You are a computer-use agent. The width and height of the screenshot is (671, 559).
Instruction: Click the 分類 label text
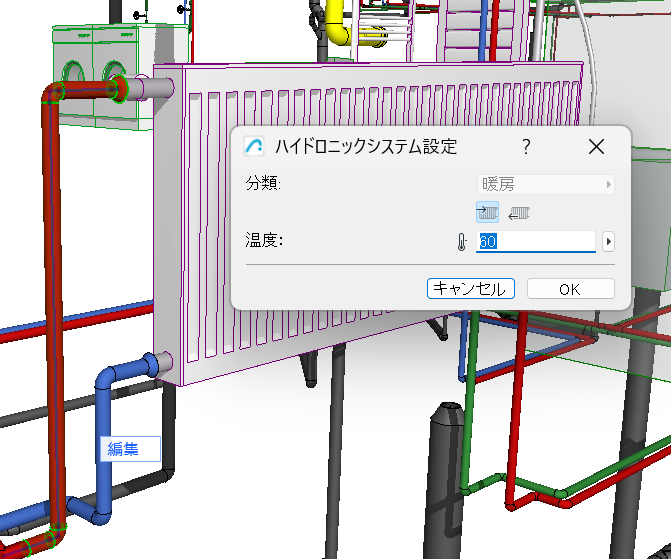pyautogui.click(x=263, y=184)
